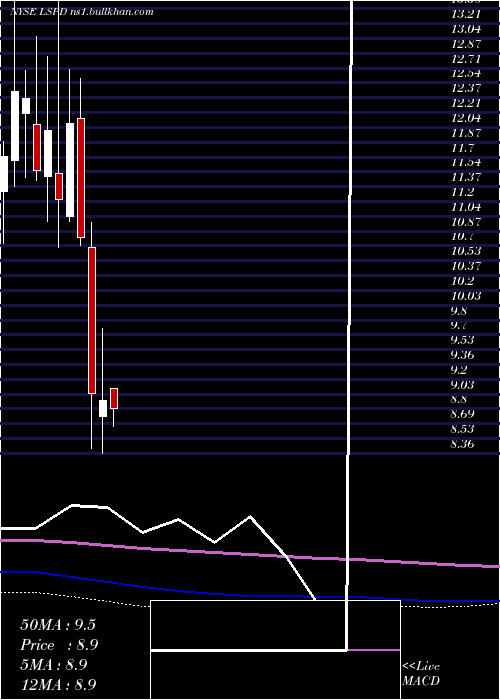500x700 pixels.
Task: Click the 13.21 price axis label
Action: (466, 14)
